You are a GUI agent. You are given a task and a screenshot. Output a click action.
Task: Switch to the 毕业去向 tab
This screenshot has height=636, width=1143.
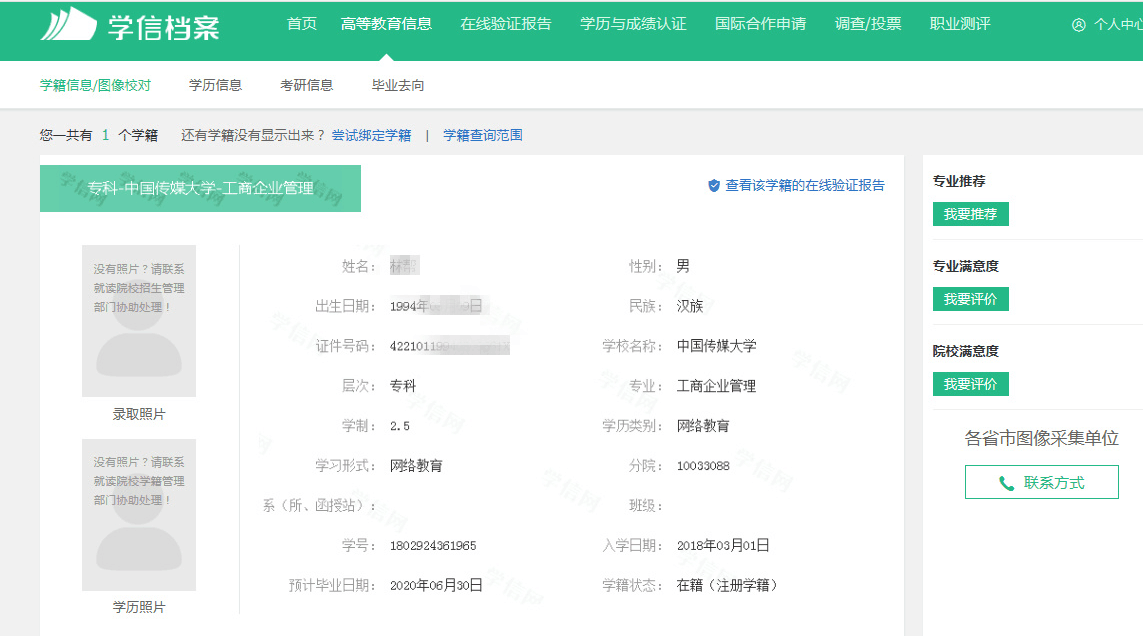tap(398, 85)
